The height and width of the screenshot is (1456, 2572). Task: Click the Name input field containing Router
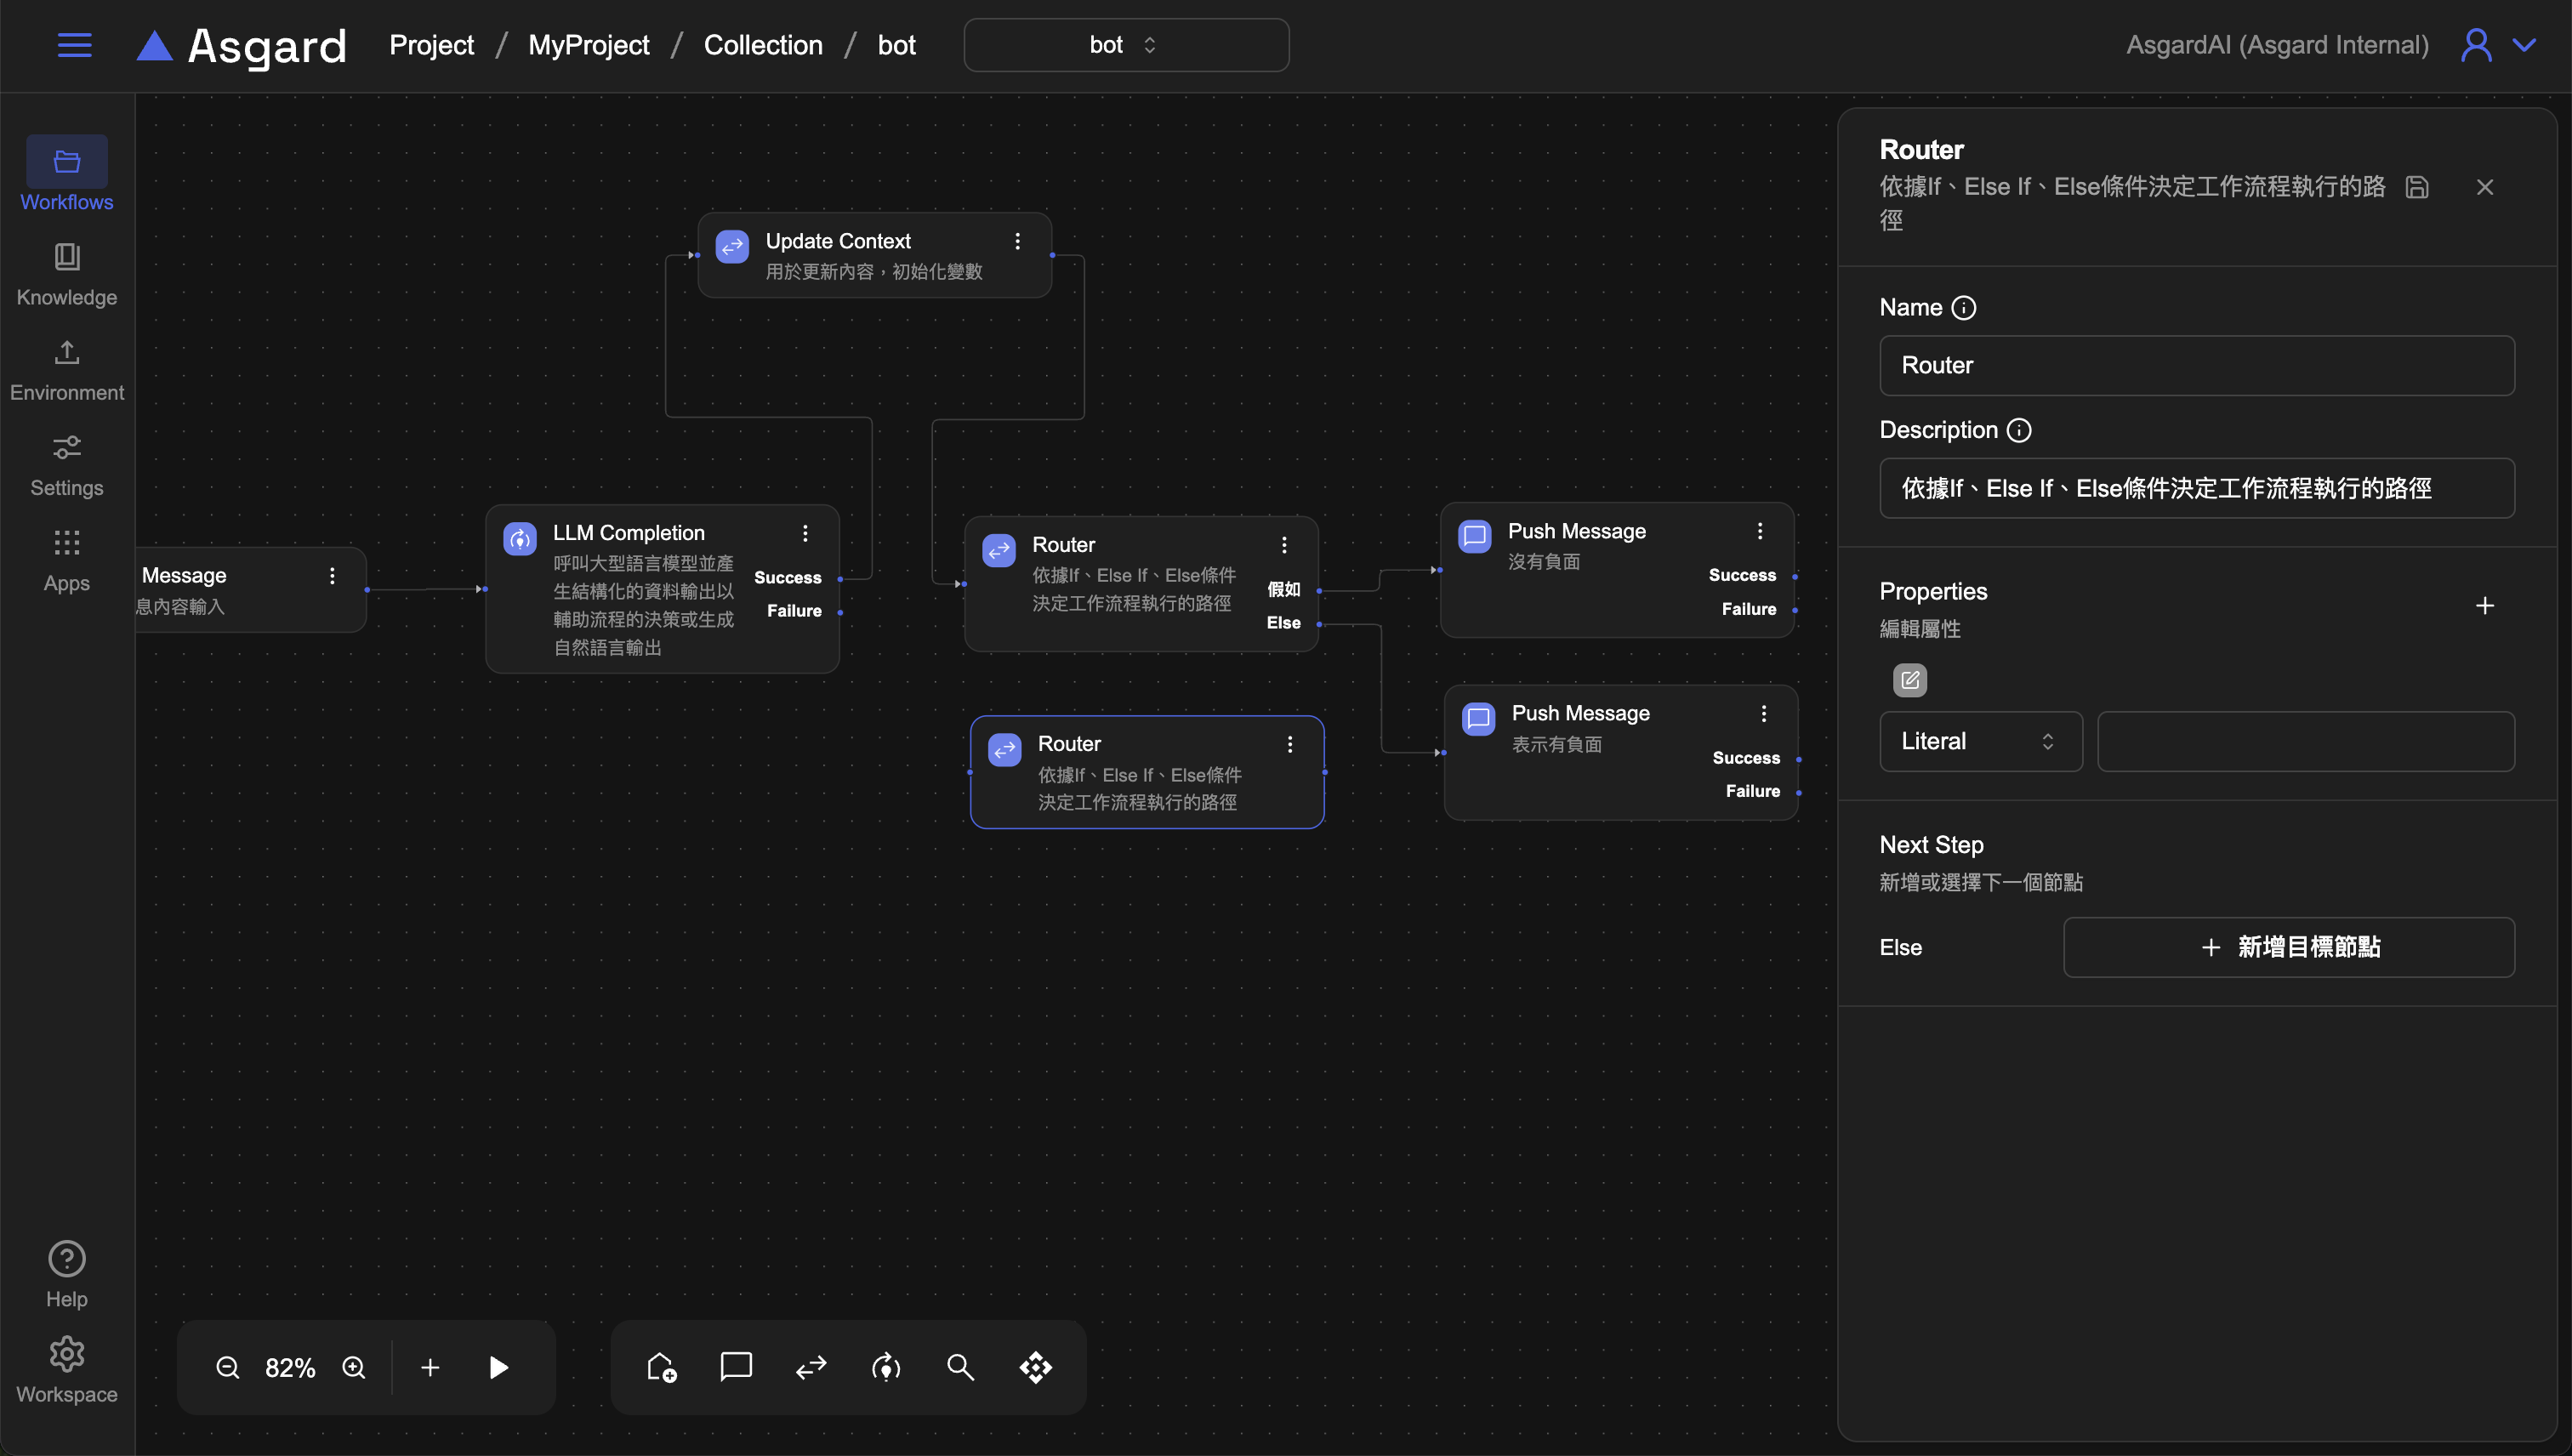coord(2196,365)
